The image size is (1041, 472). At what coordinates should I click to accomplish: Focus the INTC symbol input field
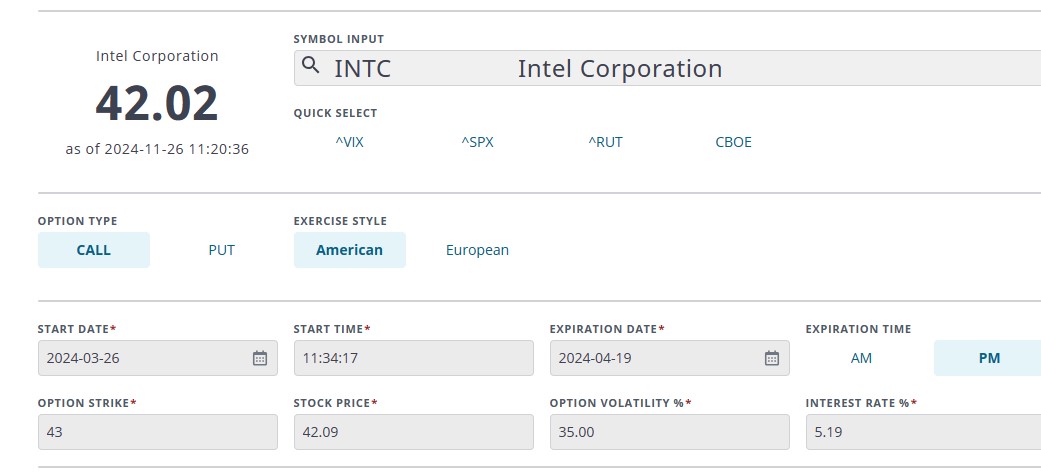[667, 68]
